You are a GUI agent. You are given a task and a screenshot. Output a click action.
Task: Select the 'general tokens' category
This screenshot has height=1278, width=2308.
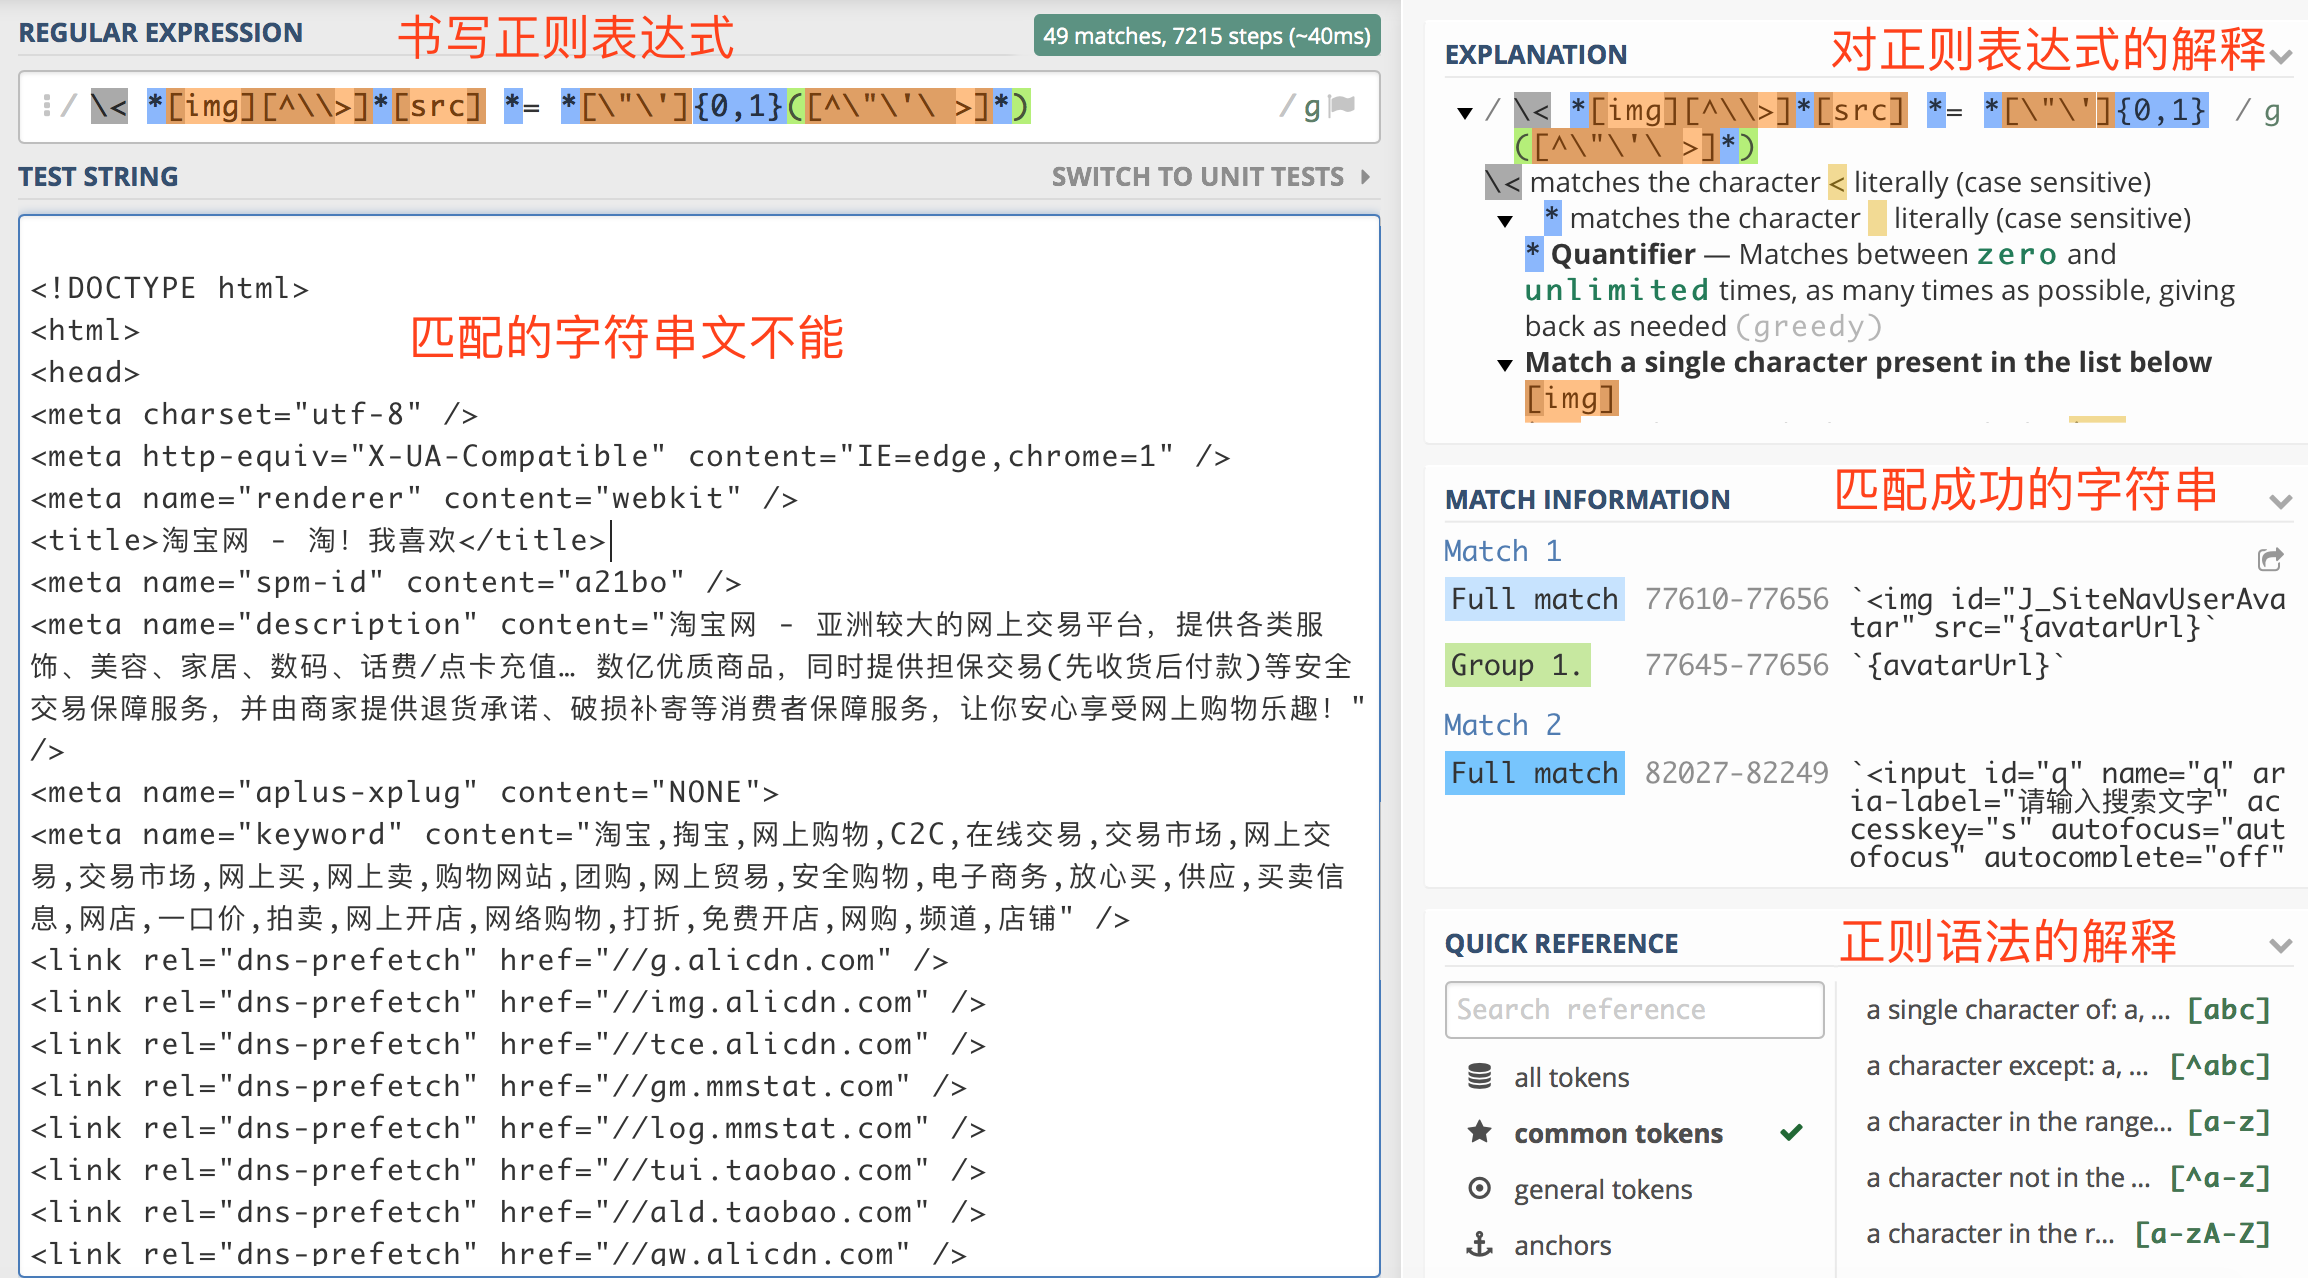coord(1602,1189)
